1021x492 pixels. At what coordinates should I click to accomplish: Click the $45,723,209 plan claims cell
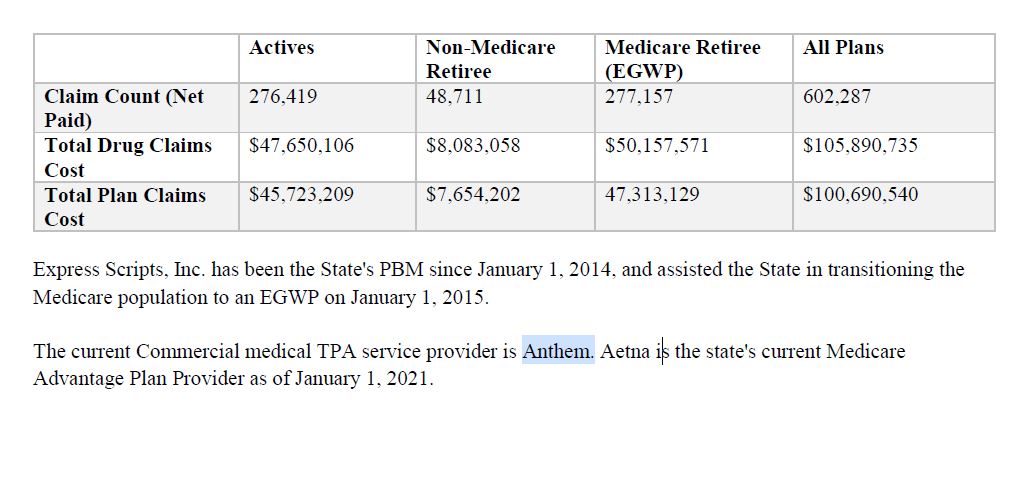click(301, 195)
